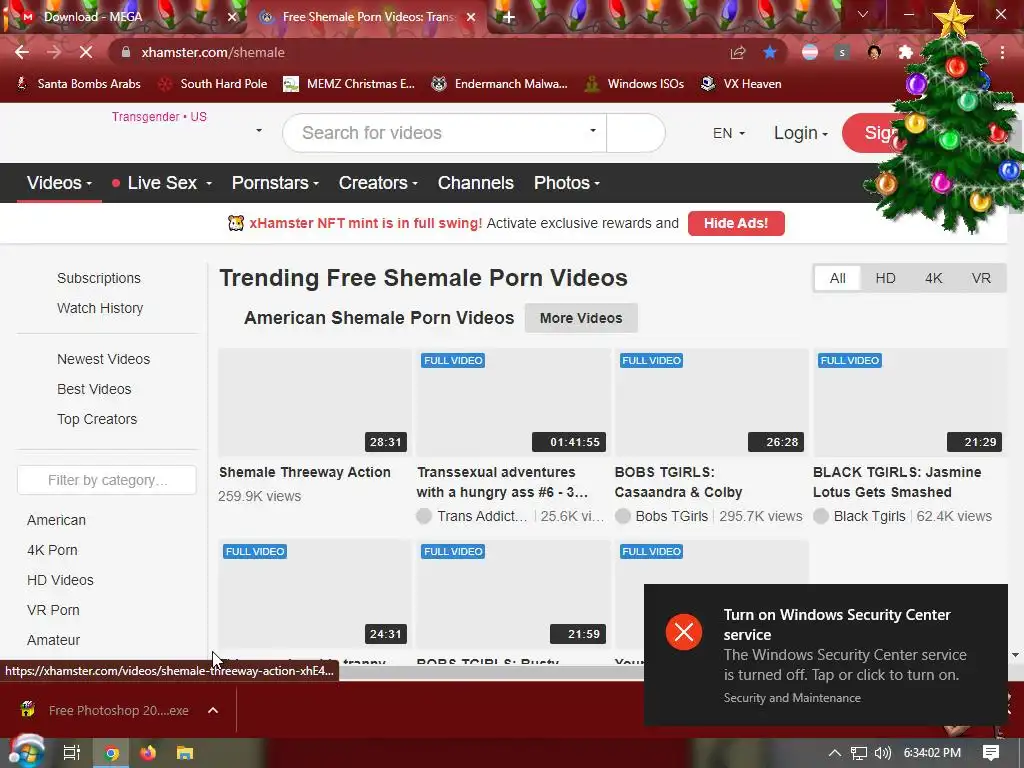
Task: Open the Action Center notifications icon
Action: click(991, 753)
